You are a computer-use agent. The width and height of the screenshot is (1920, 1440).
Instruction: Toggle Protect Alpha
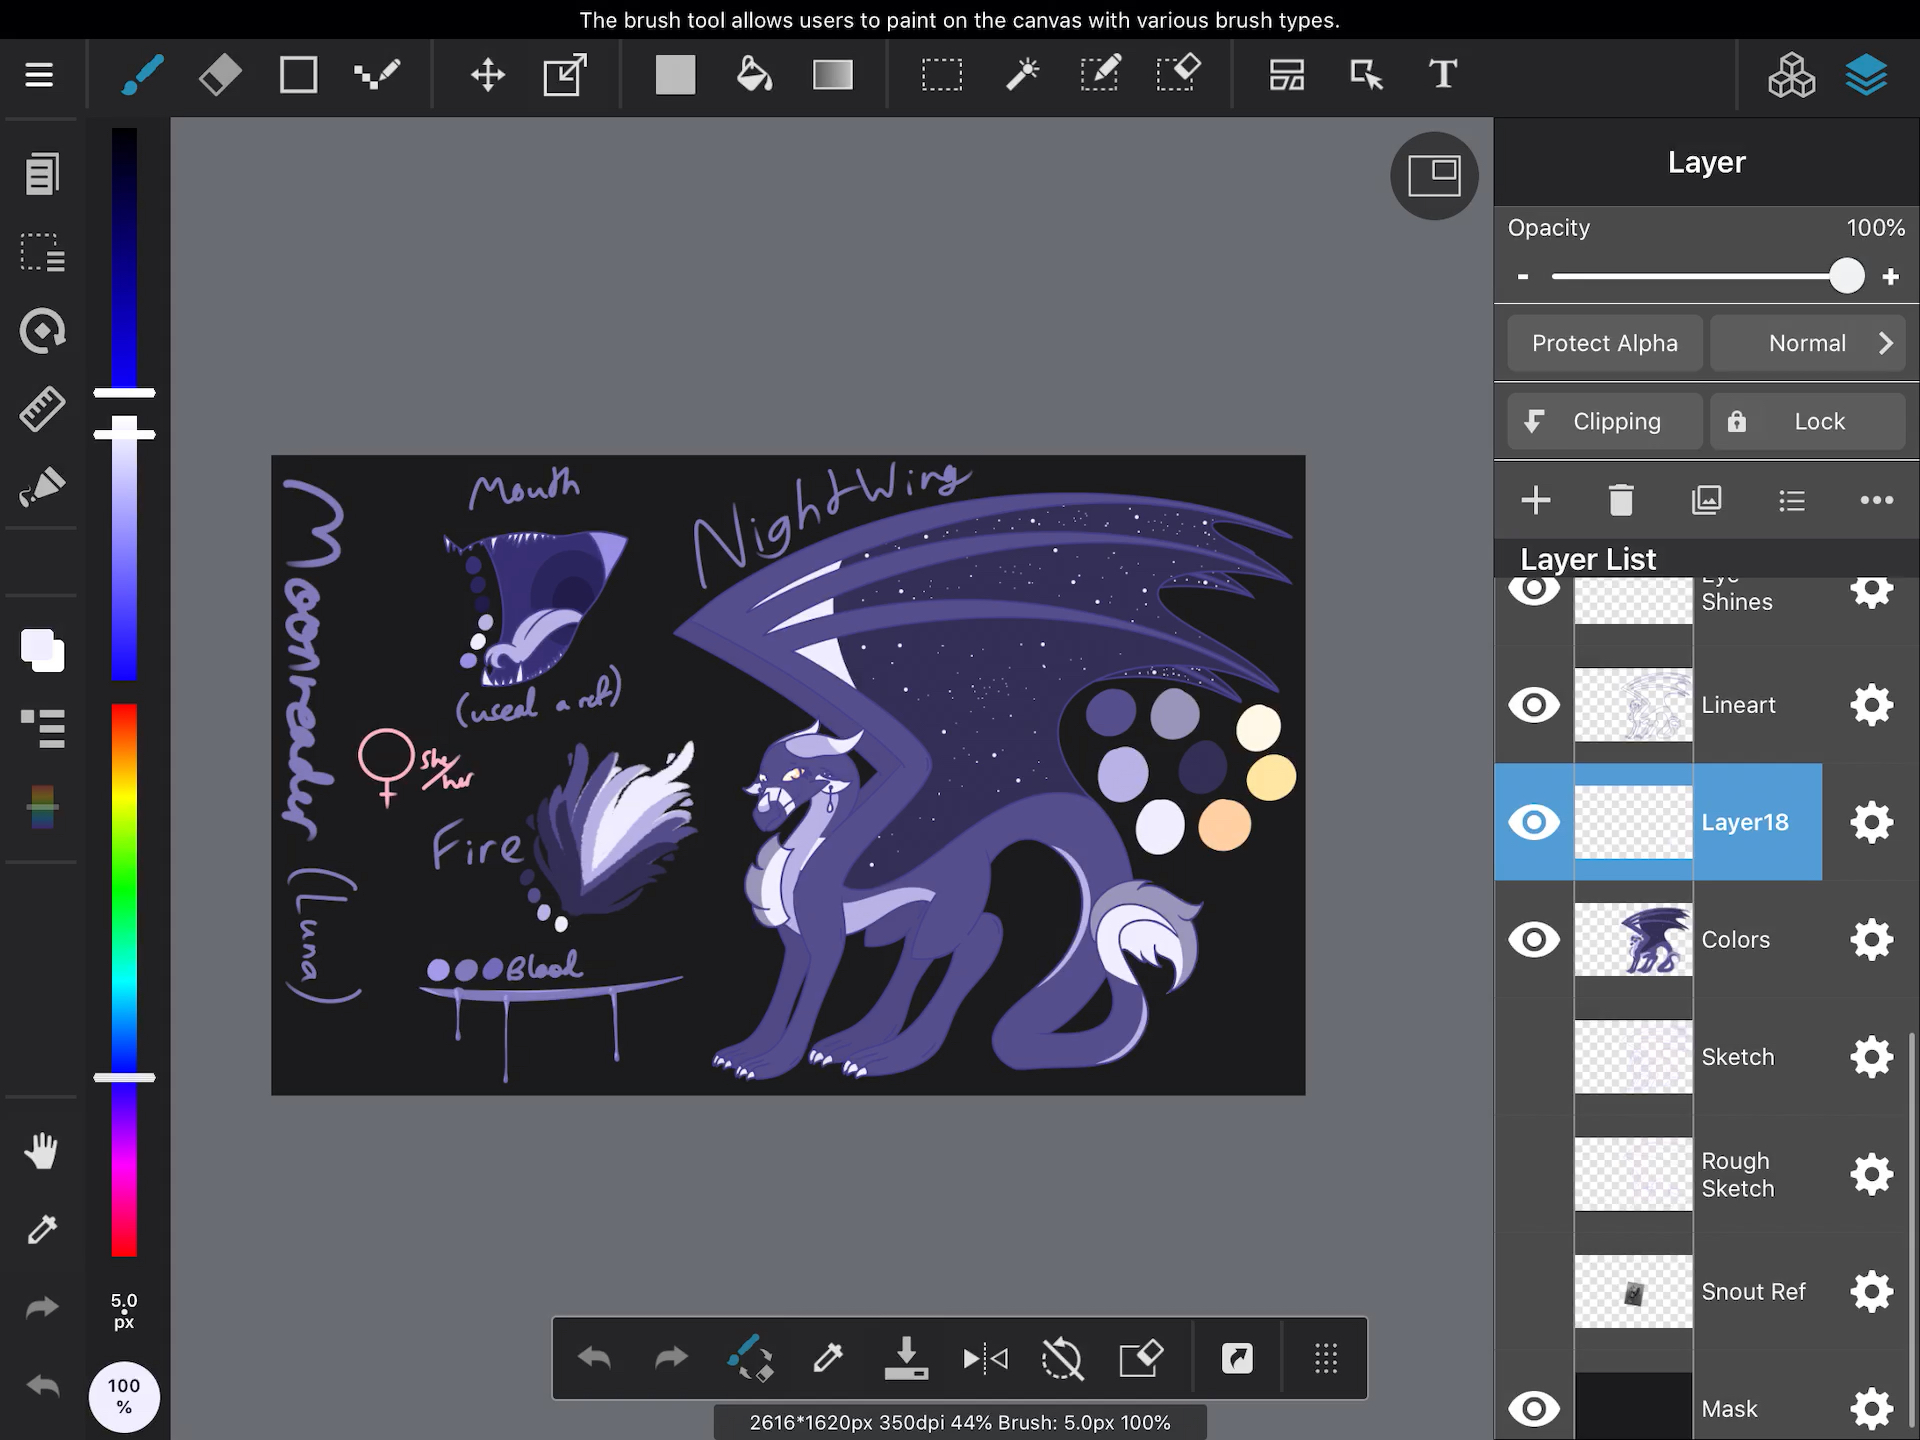pos(1604,343)
